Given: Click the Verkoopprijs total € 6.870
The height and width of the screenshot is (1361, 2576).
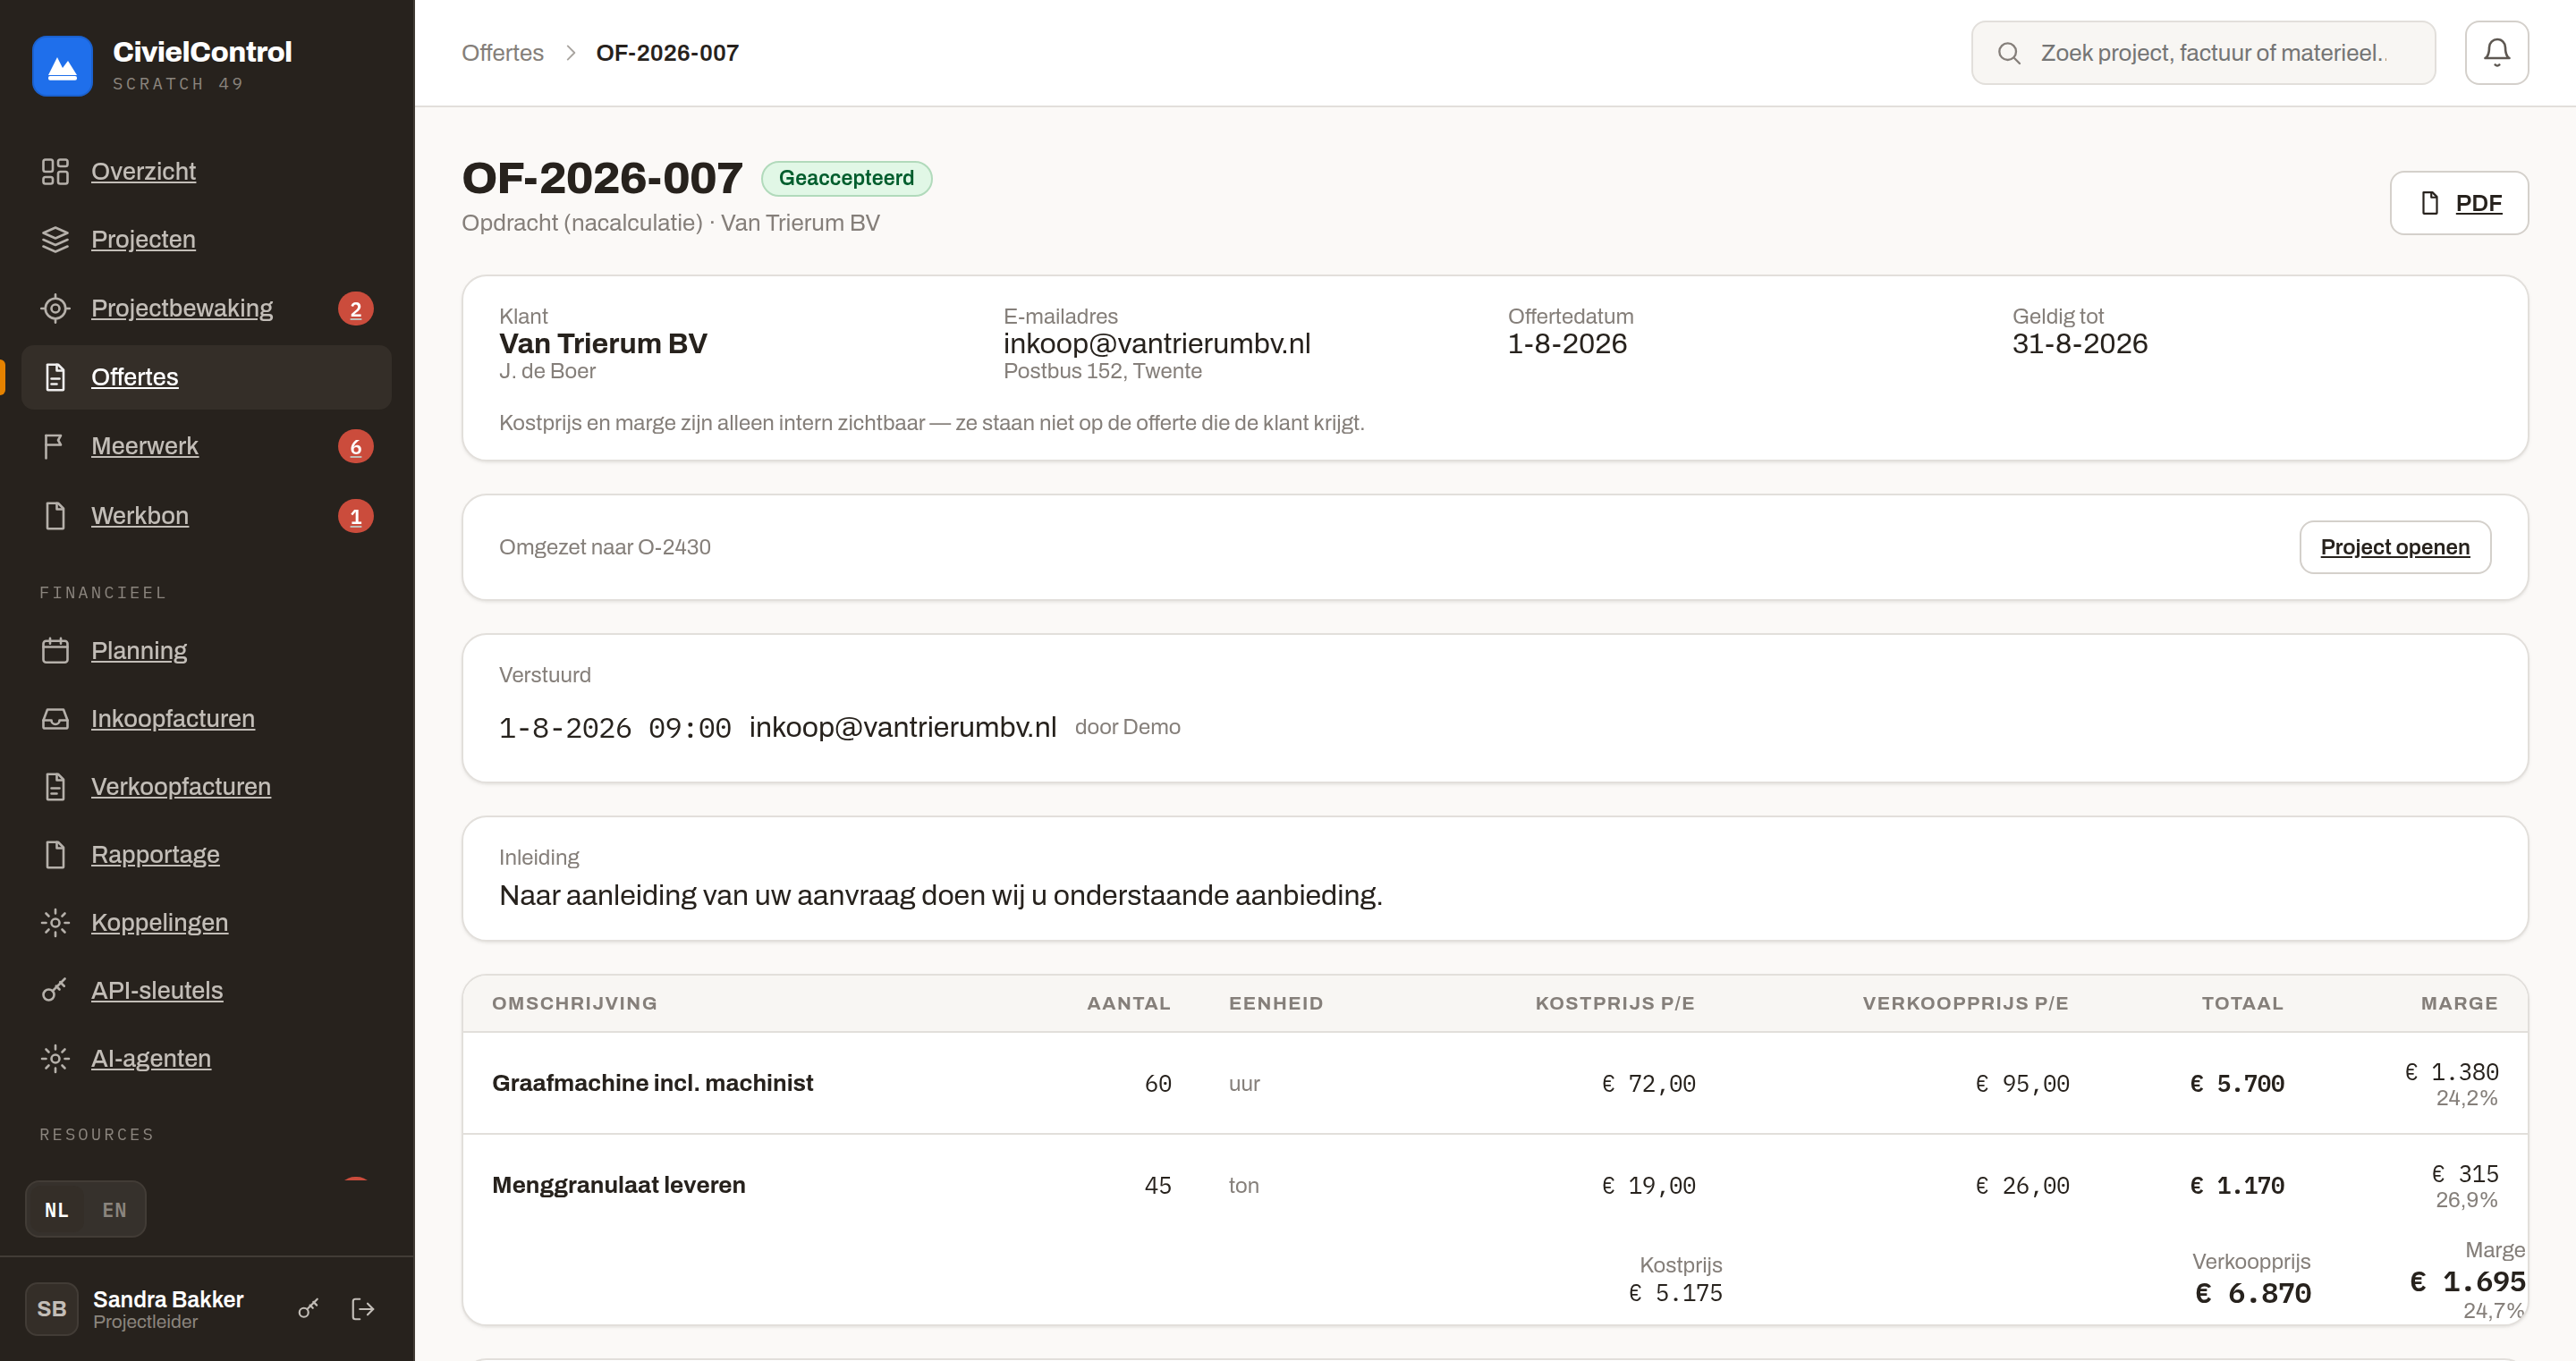Looking at the screenshot, I should [2253, 1293].
